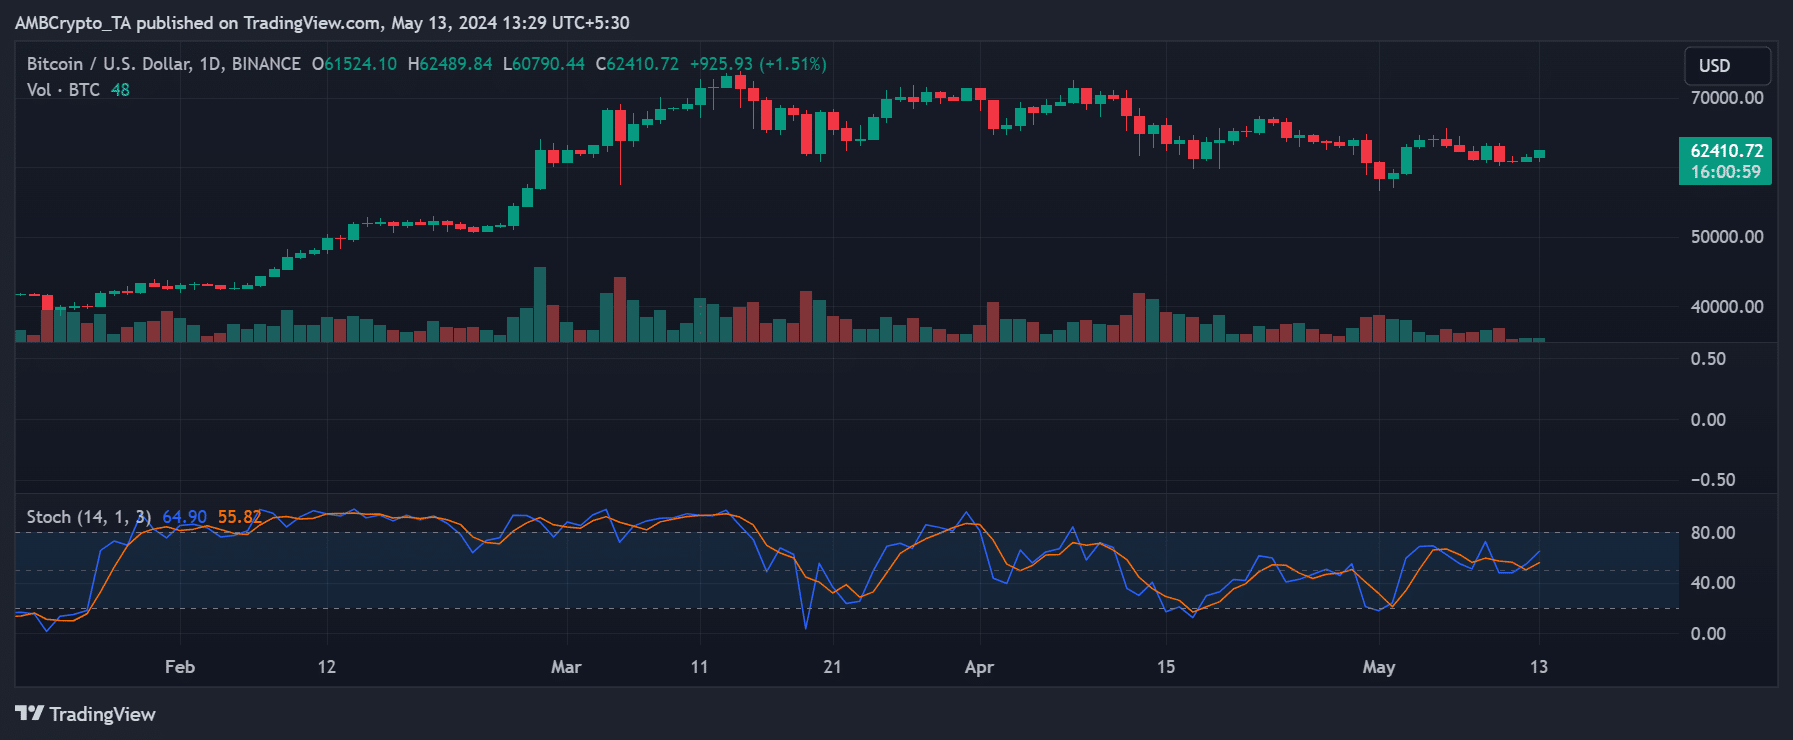Click the 15 date axis label

point(1166,667)
